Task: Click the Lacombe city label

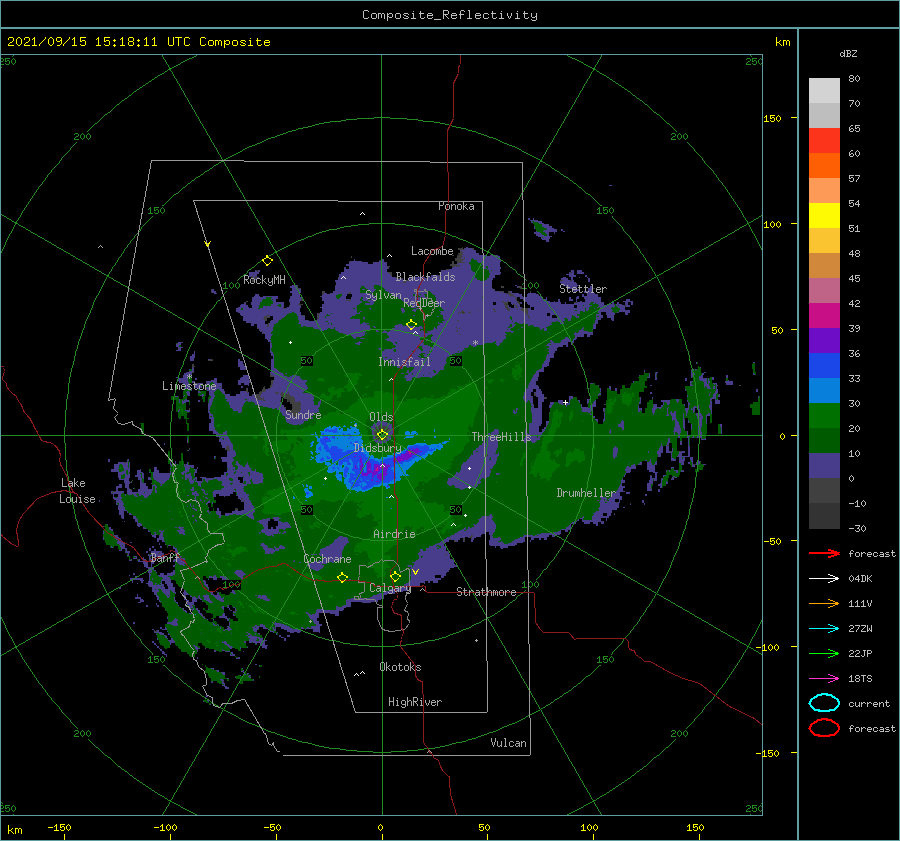Action: 432,251
